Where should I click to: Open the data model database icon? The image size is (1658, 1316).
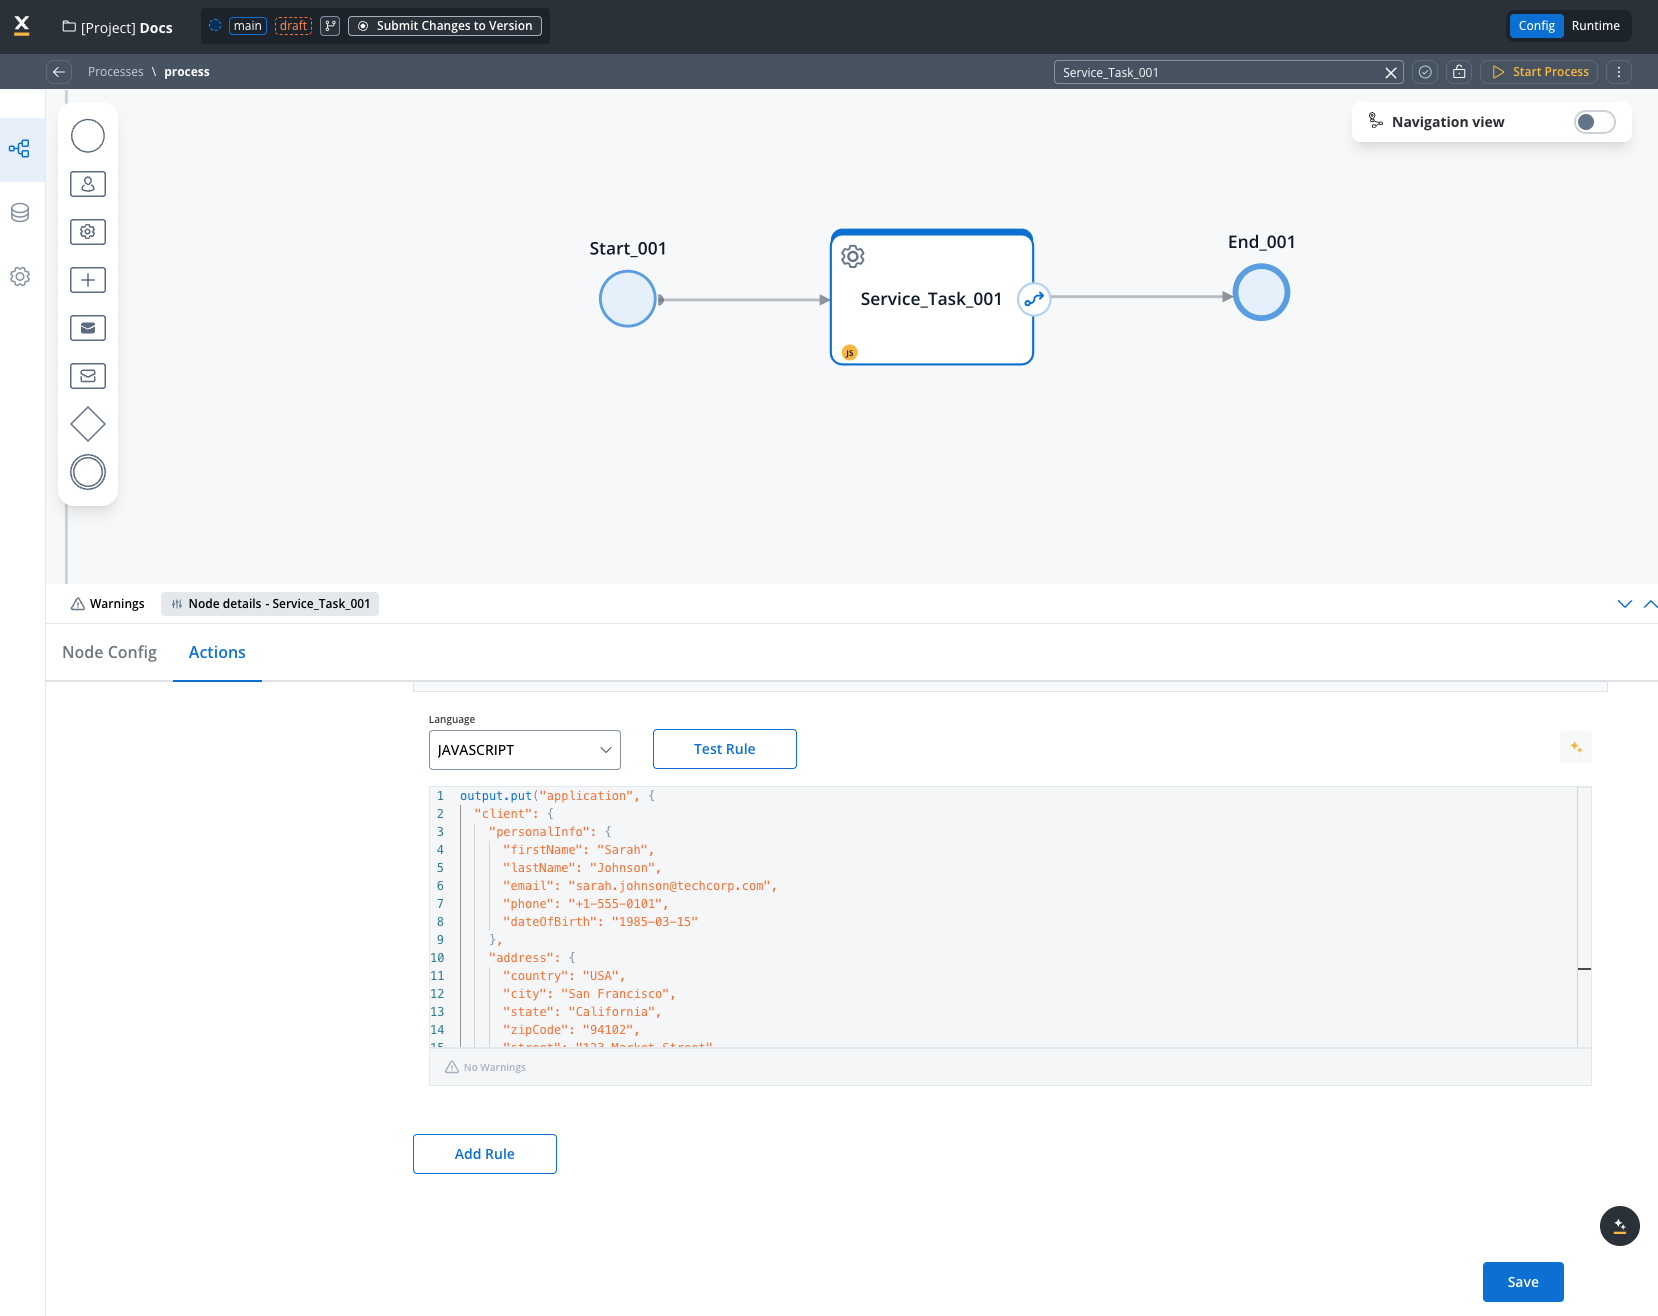(20, 213)
